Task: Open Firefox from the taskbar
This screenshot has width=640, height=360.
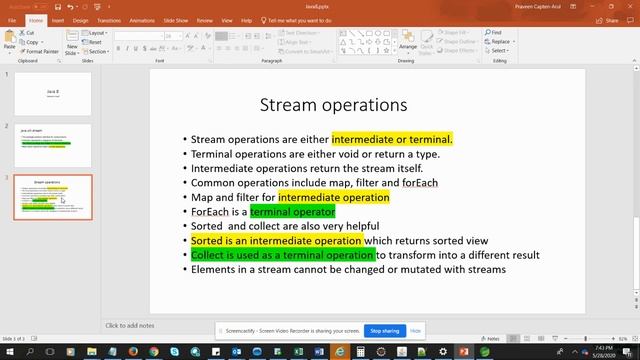Action: [x=133, y=351]
